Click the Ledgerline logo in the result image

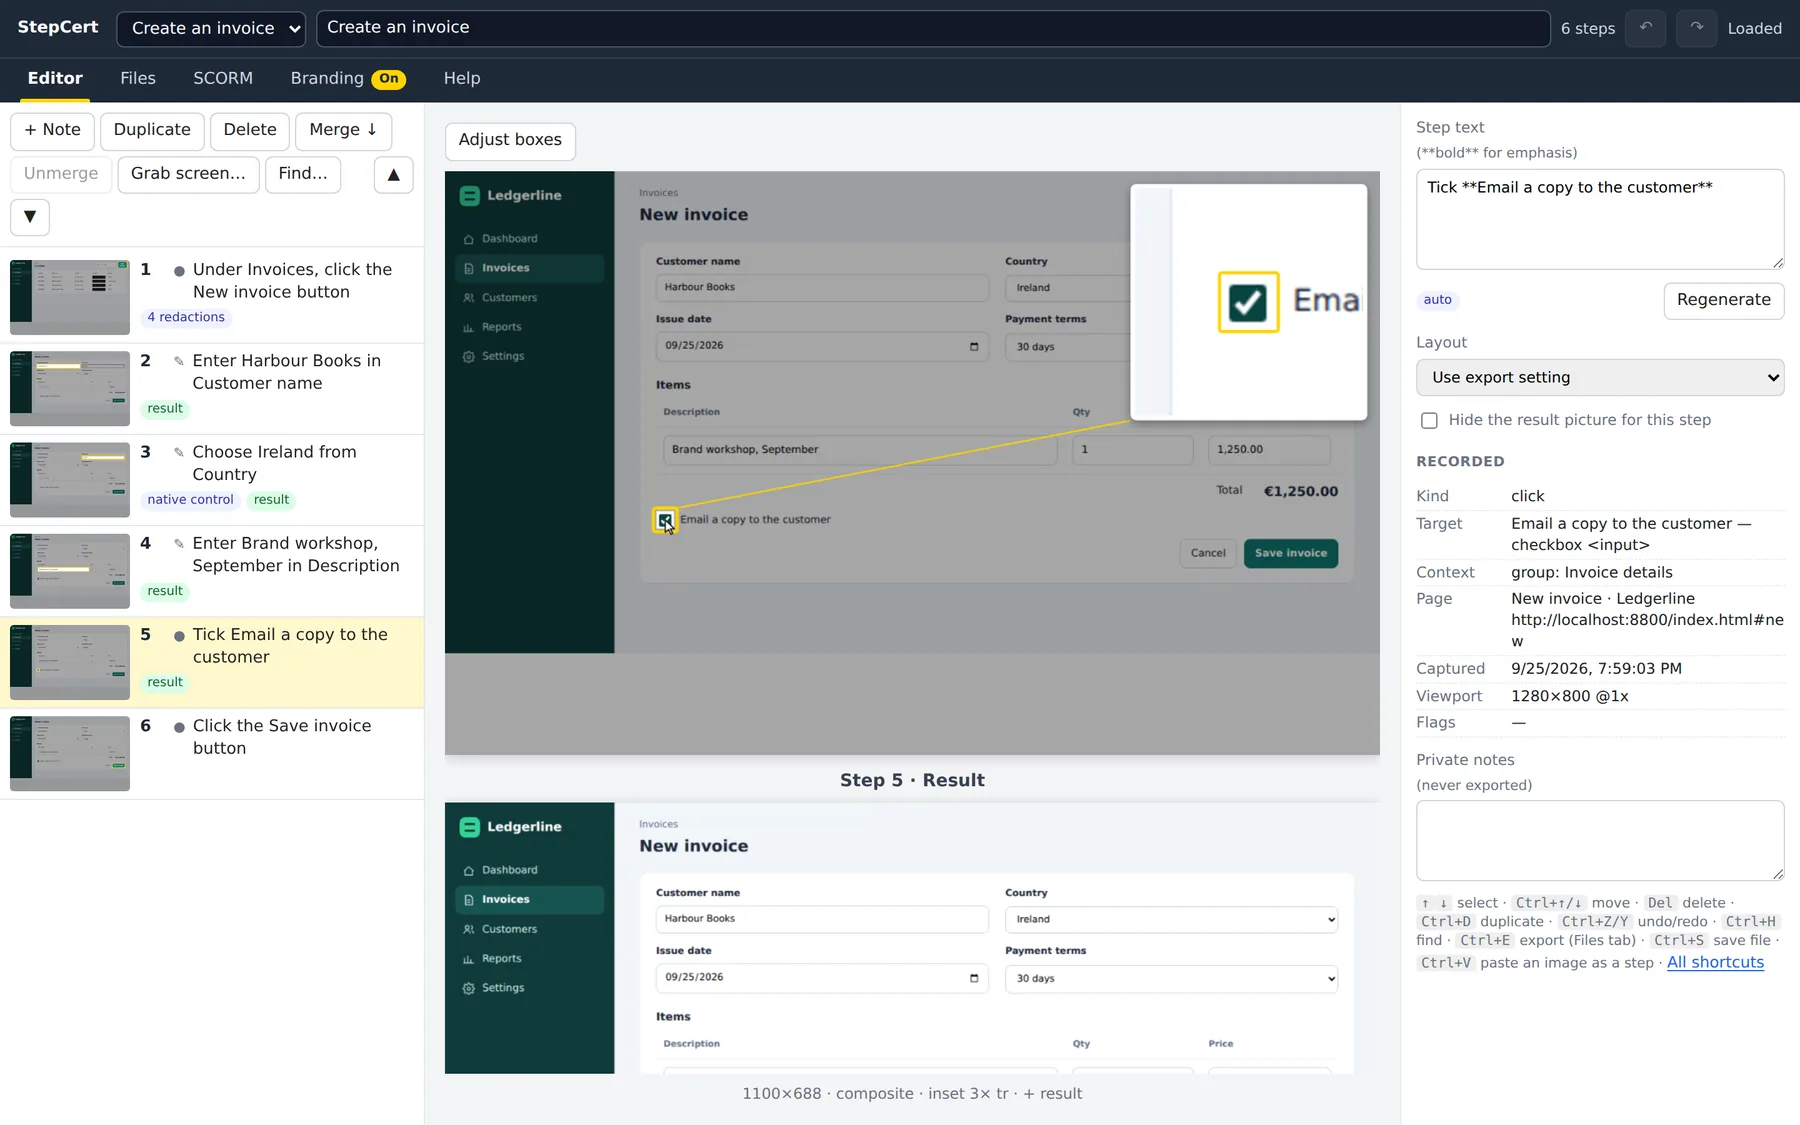[470, 827]
